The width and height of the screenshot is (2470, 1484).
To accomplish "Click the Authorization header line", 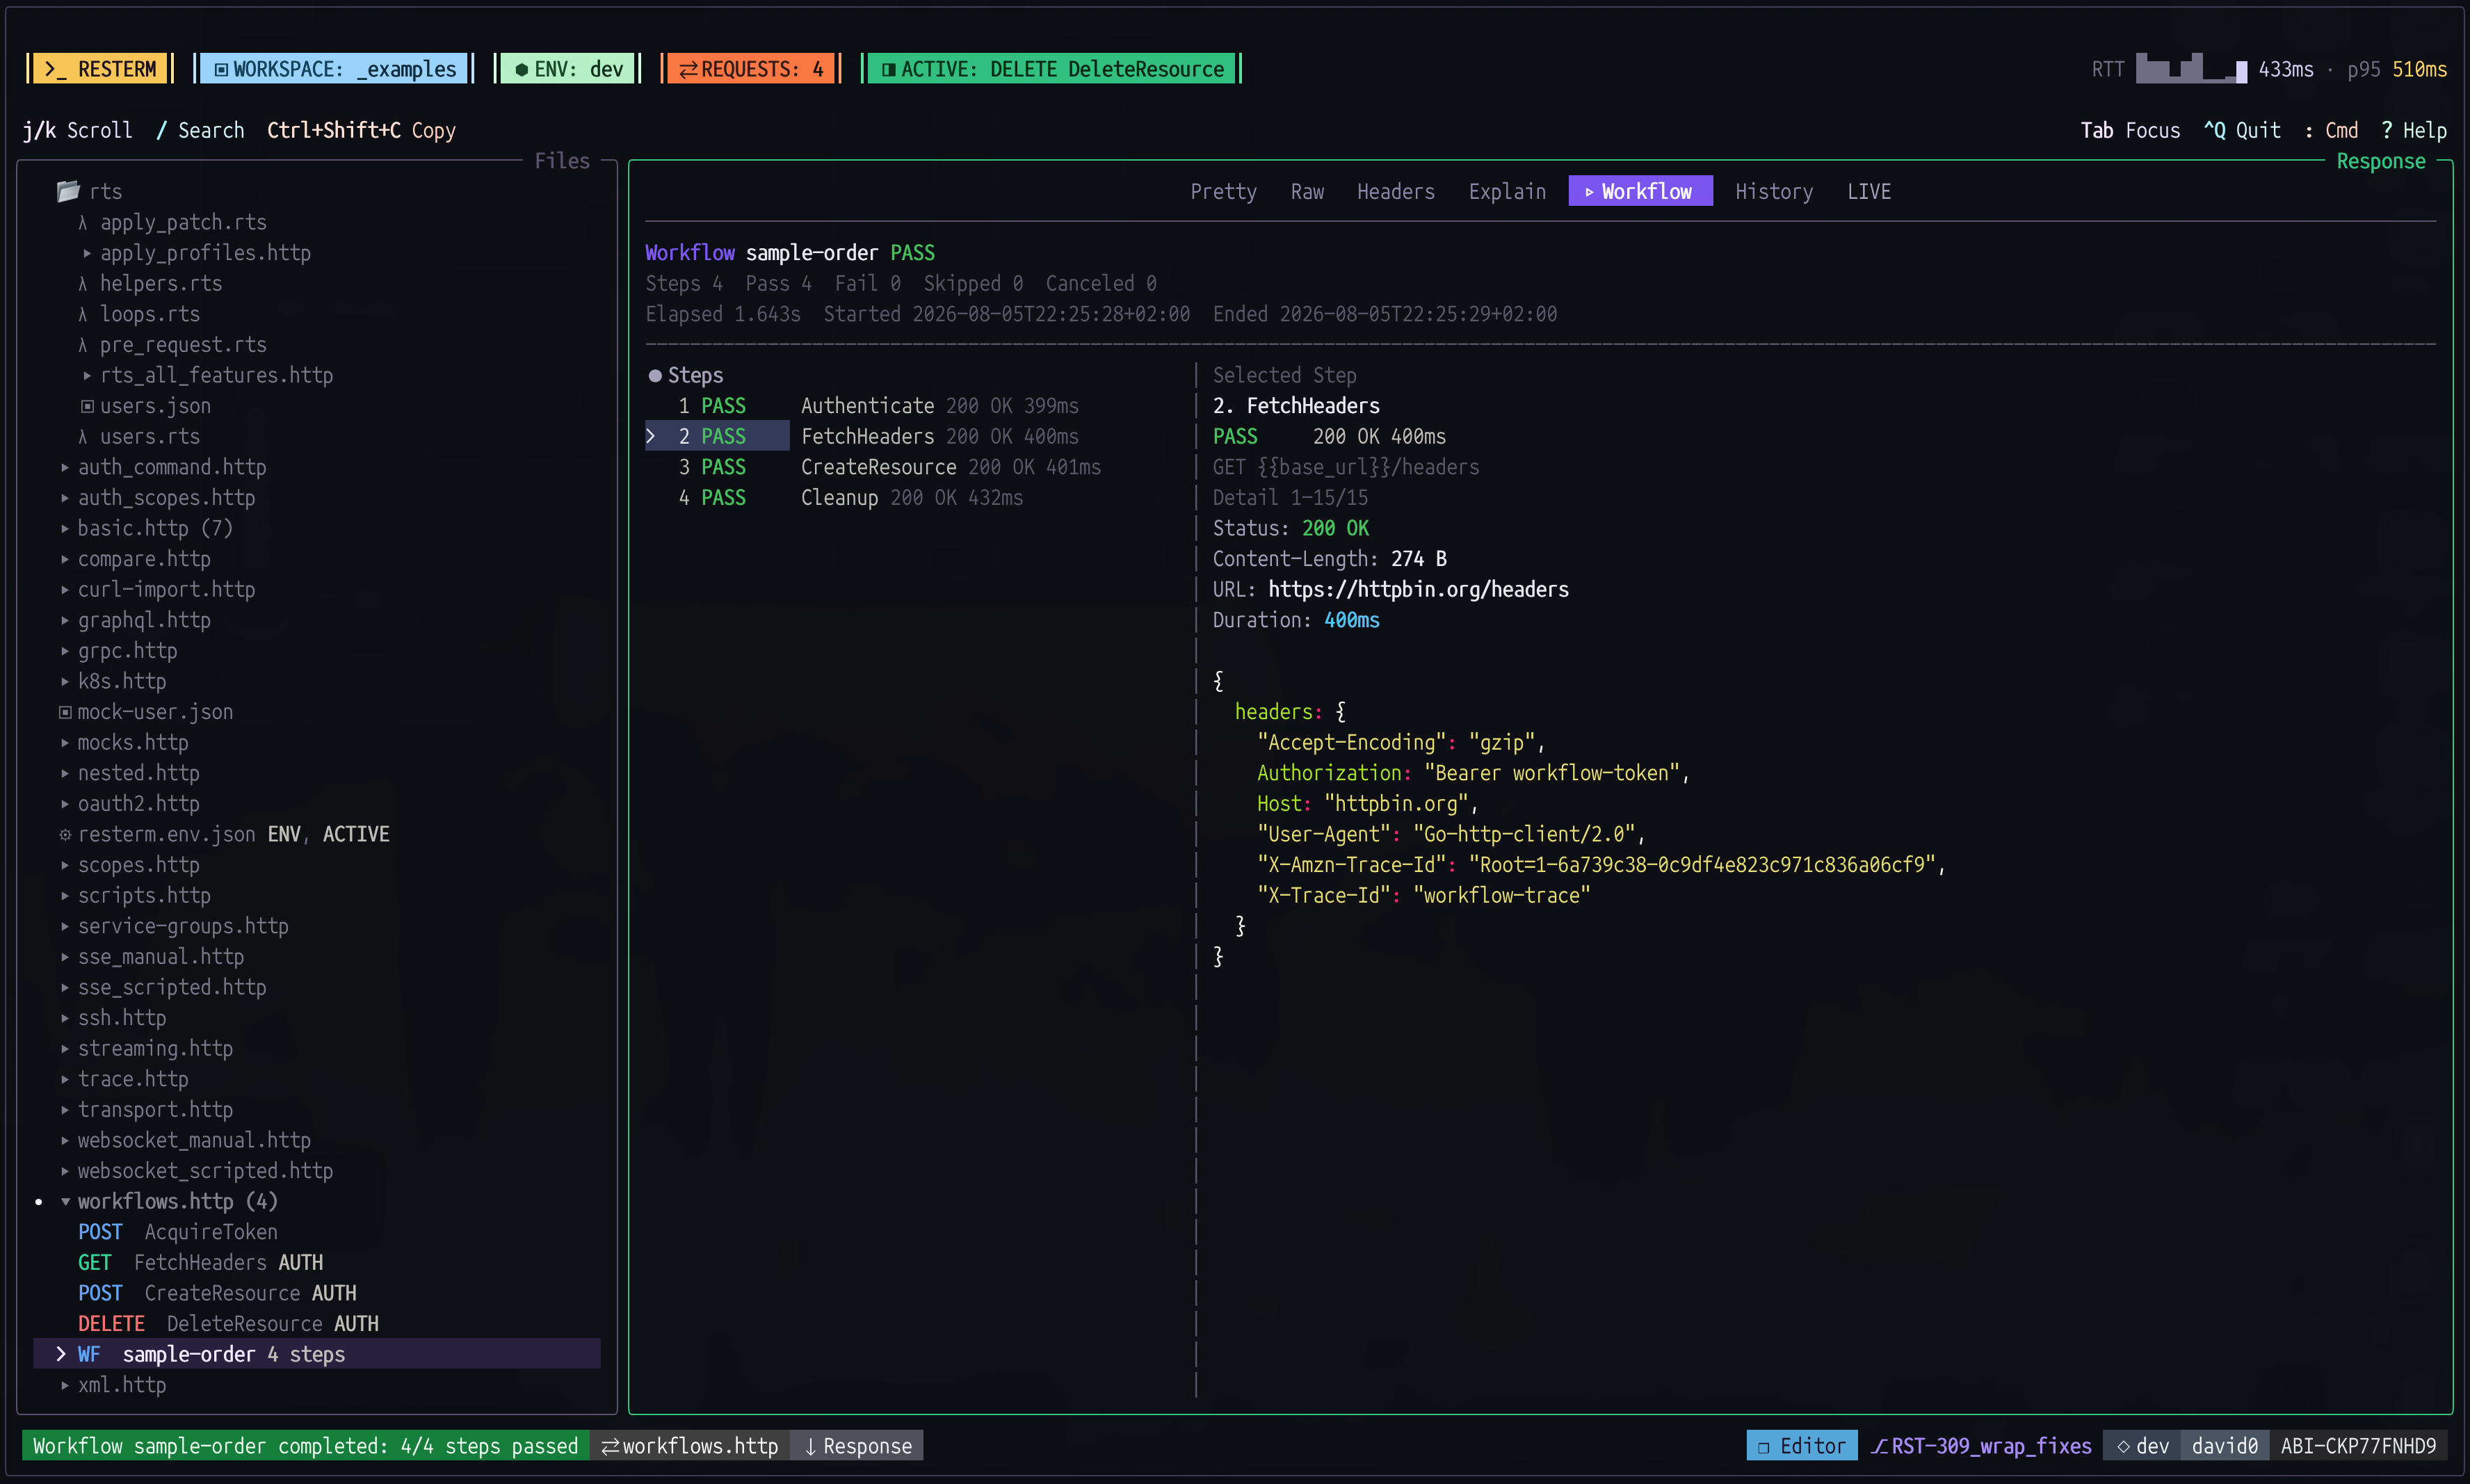I will [x=1473, y=773].
